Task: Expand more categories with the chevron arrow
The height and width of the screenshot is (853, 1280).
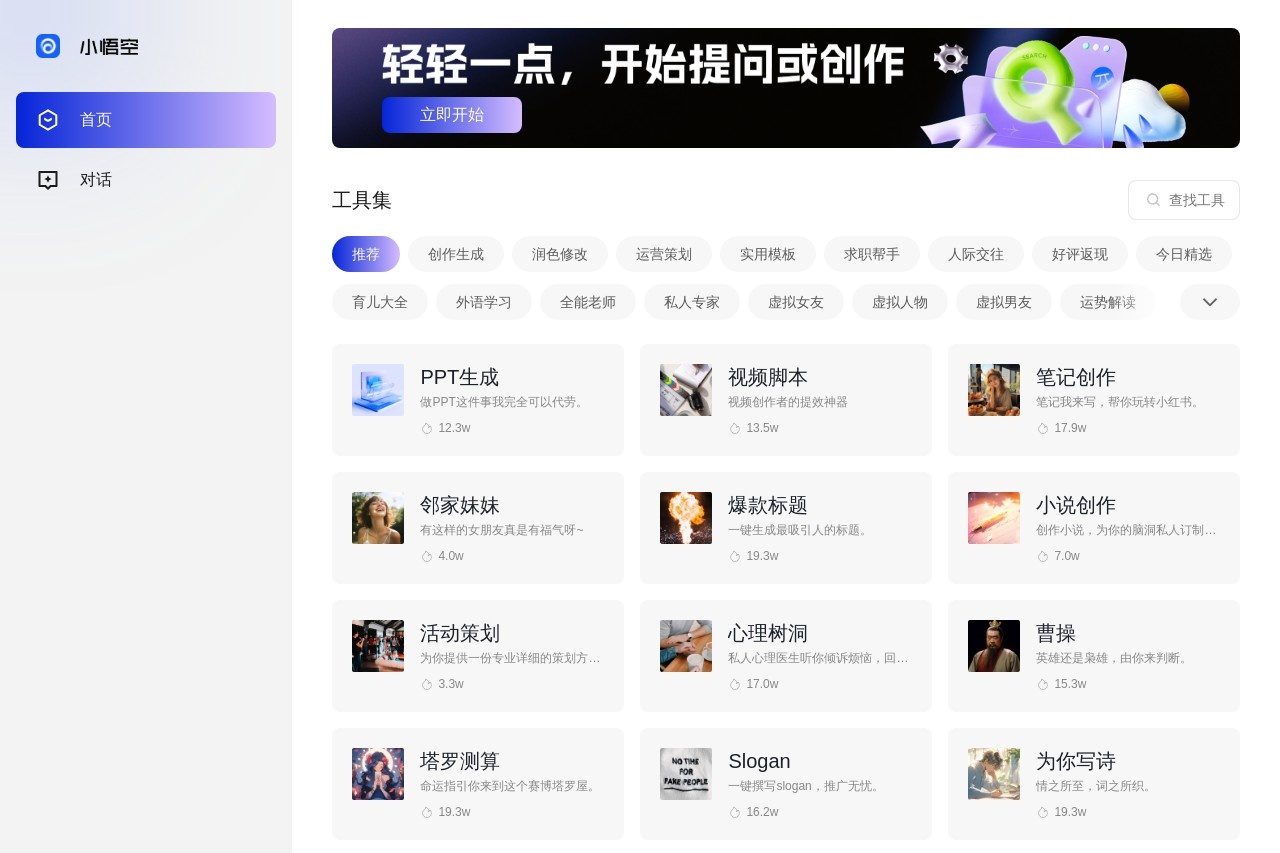Action: pyautogui.click(x=1210, y=302)
